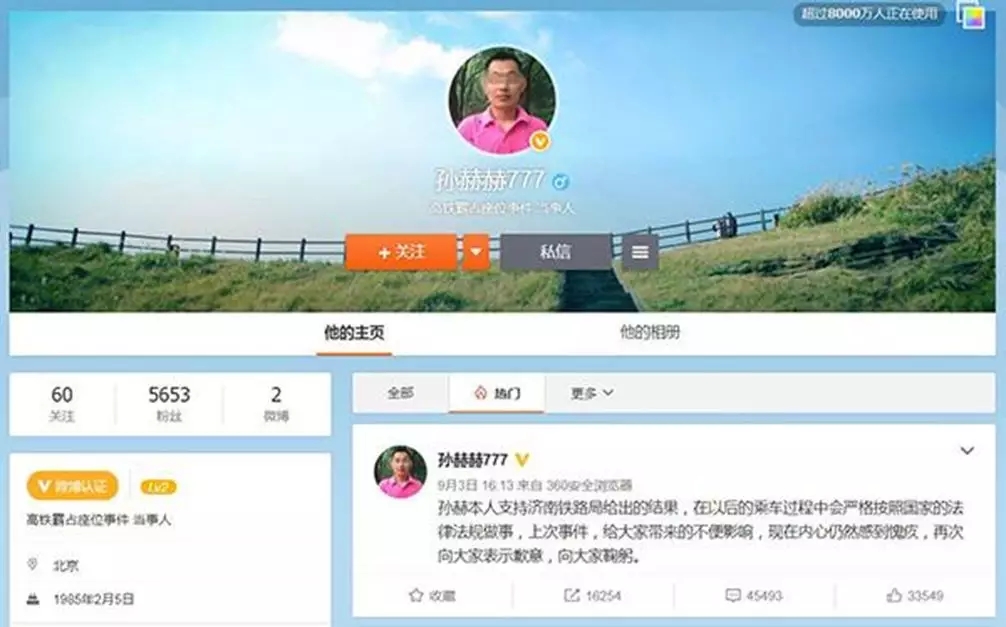Click the colorful app icon in top-right corner
Screen dimensions: 1006x627
point(972,16)
